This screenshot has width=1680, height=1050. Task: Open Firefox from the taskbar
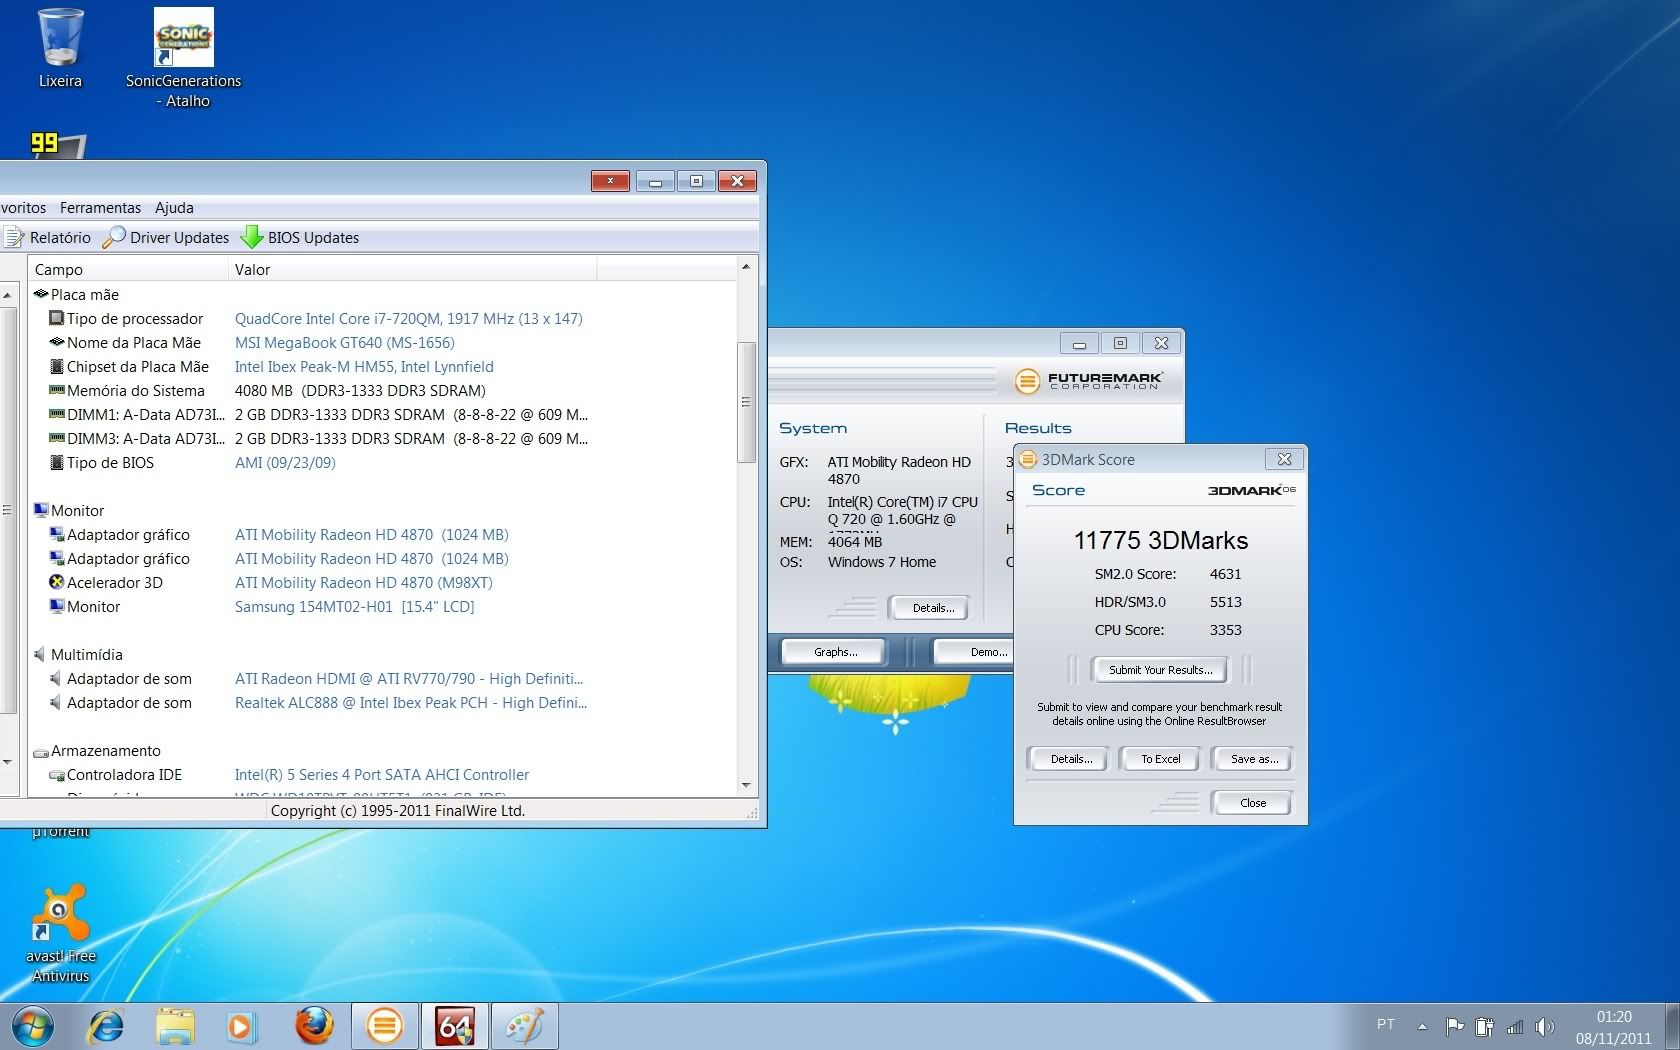314,1026
